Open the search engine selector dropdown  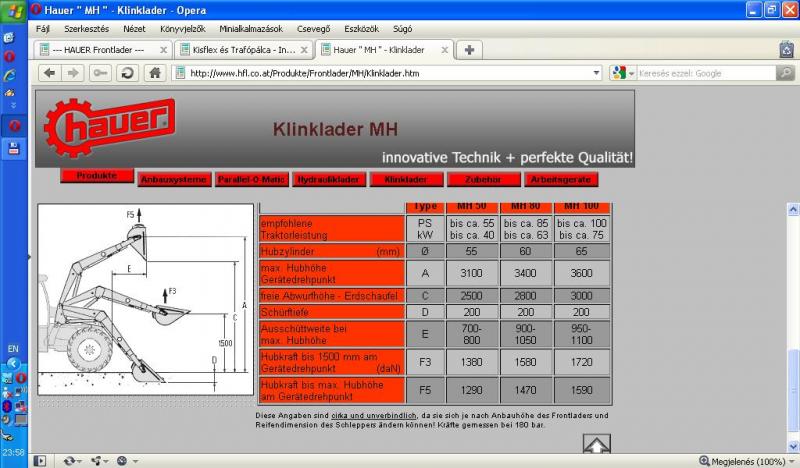pos(632,73)
